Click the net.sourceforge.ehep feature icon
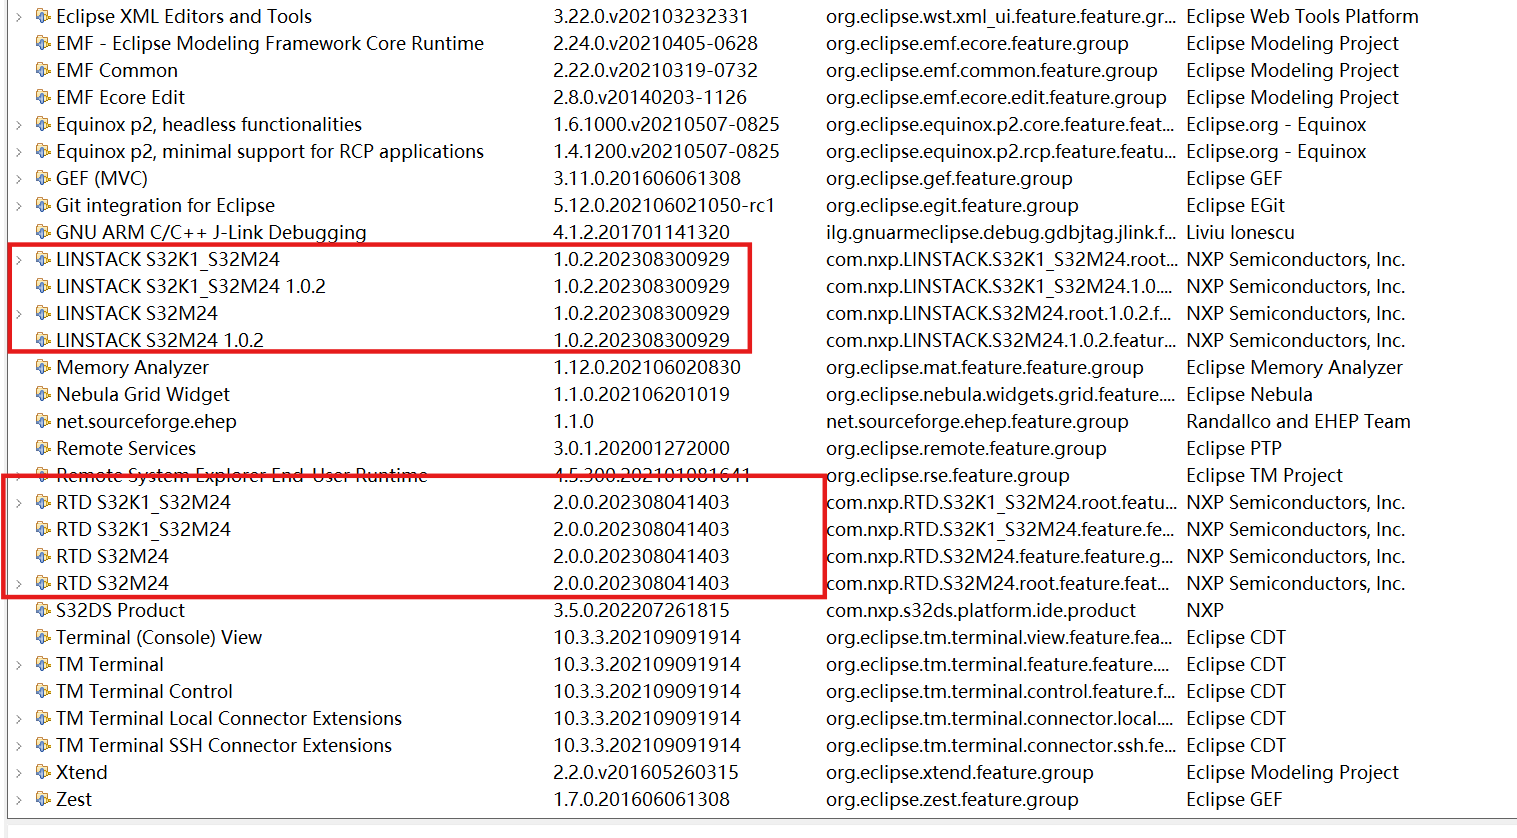Image resolution: width=1517 pixels, height=838 pixels. 42,421
